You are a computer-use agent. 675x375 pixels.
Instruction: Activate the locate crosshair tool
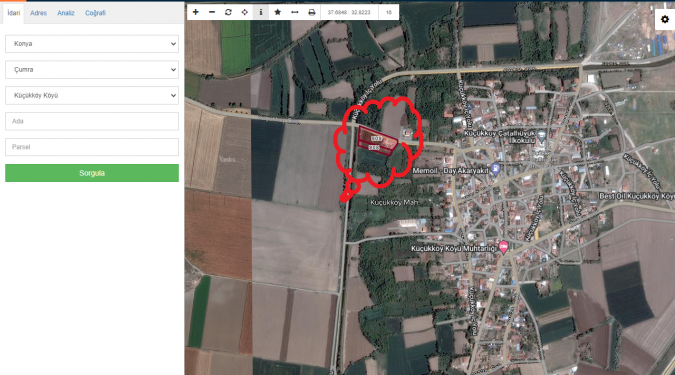pyautogui.click(x=245, y=12)
